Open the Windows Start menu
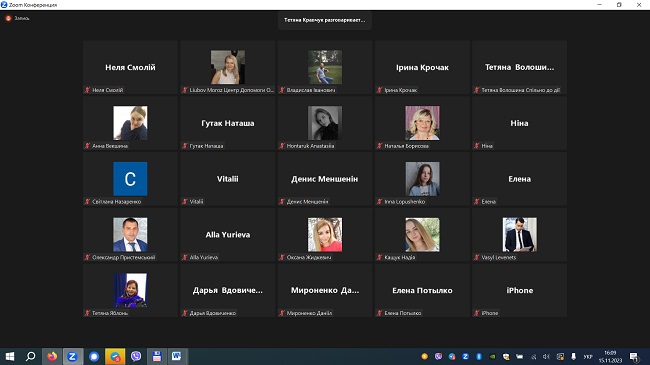 [10, 356]
